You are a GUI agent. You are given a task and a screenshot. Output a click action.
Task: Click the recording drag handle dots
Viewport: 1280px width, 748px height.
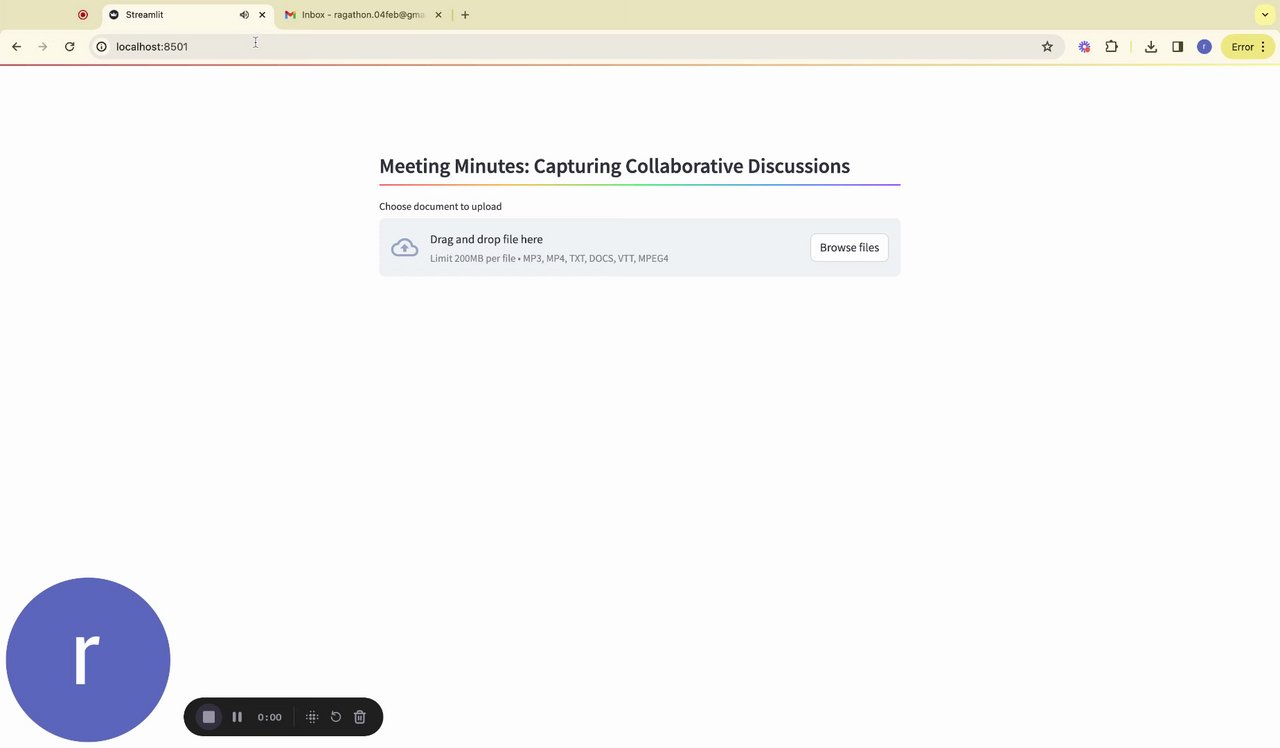[x=312, y=717]
